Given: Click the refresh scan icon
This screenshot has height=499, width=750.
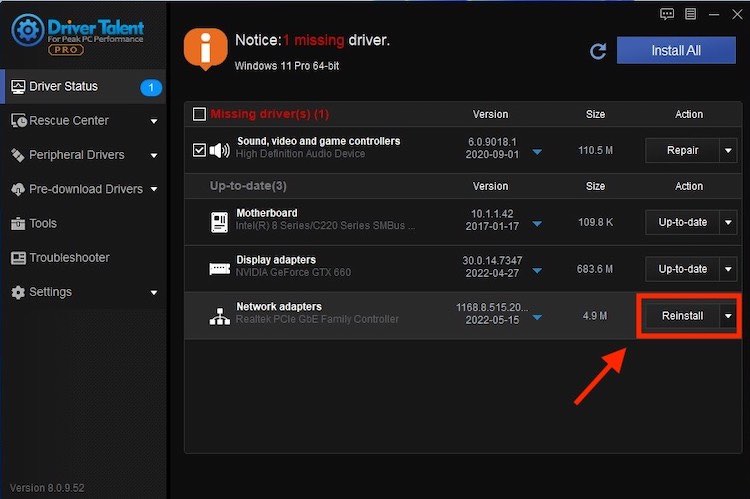Looking at the screenshot, I should [x=598, y=51].
